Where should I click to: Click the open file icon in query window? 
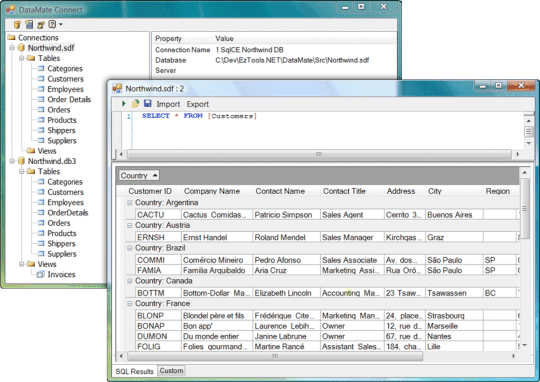pyautogui.click(x=135, y=103)
